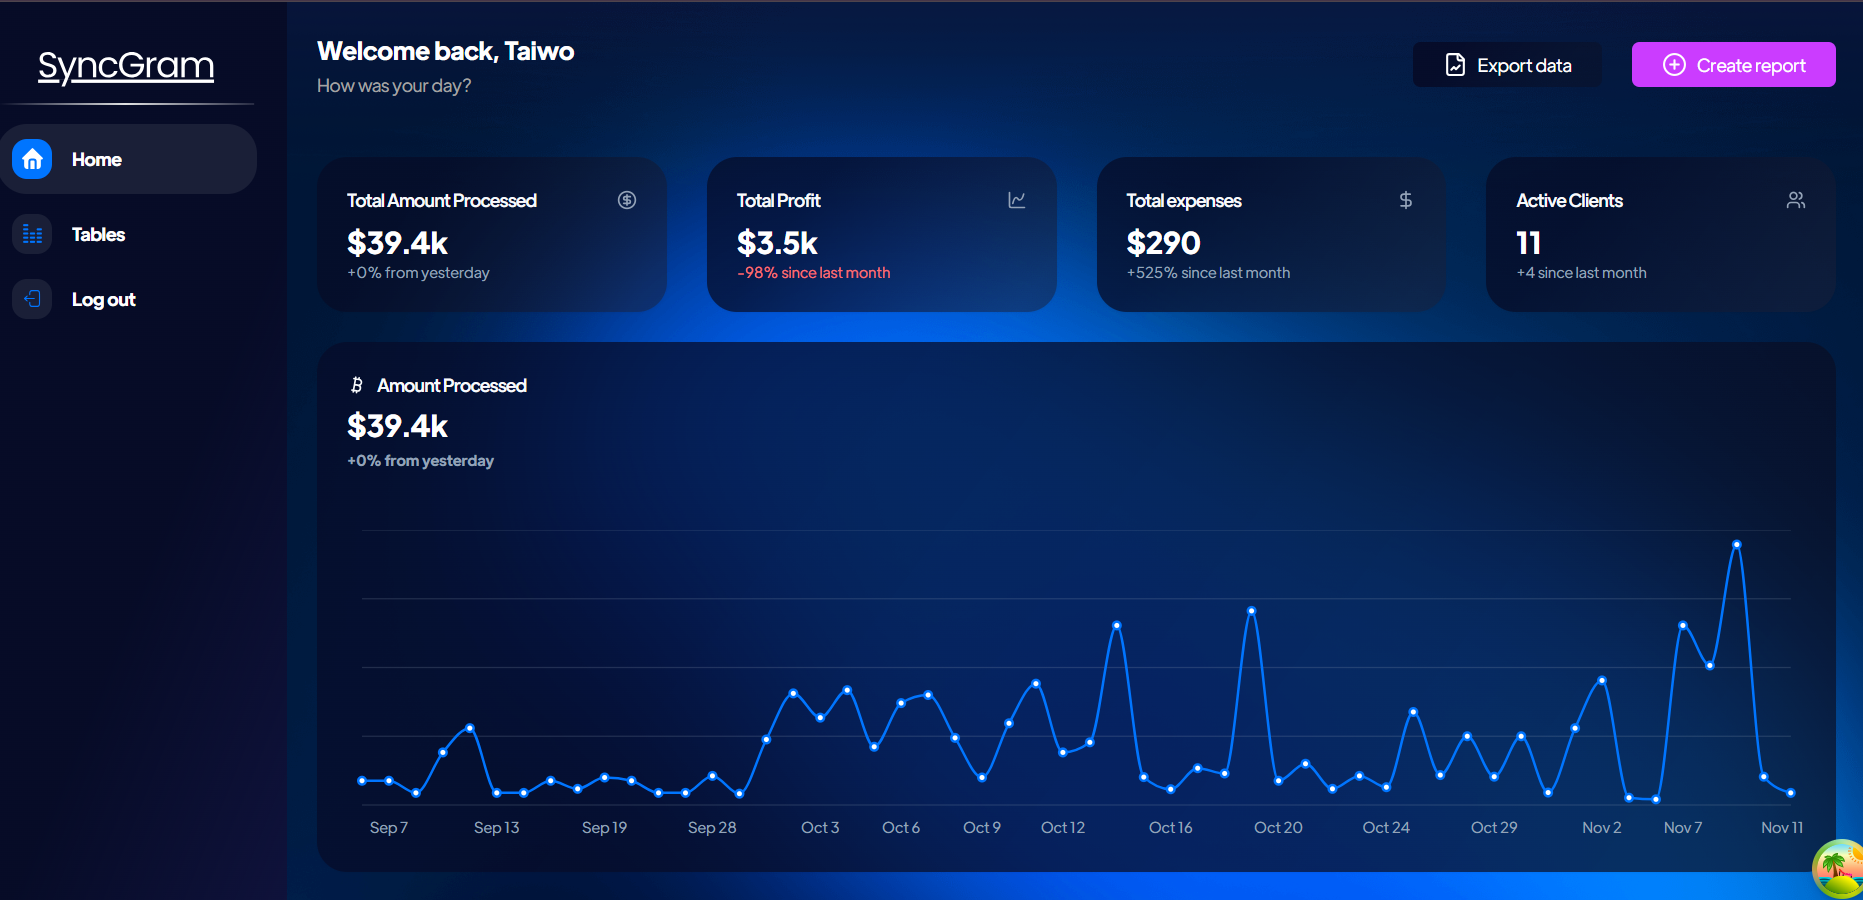Click the line chart icon on Total Profit
This screenshot has height=900, width=1863.
click(x=1016, y=200)
